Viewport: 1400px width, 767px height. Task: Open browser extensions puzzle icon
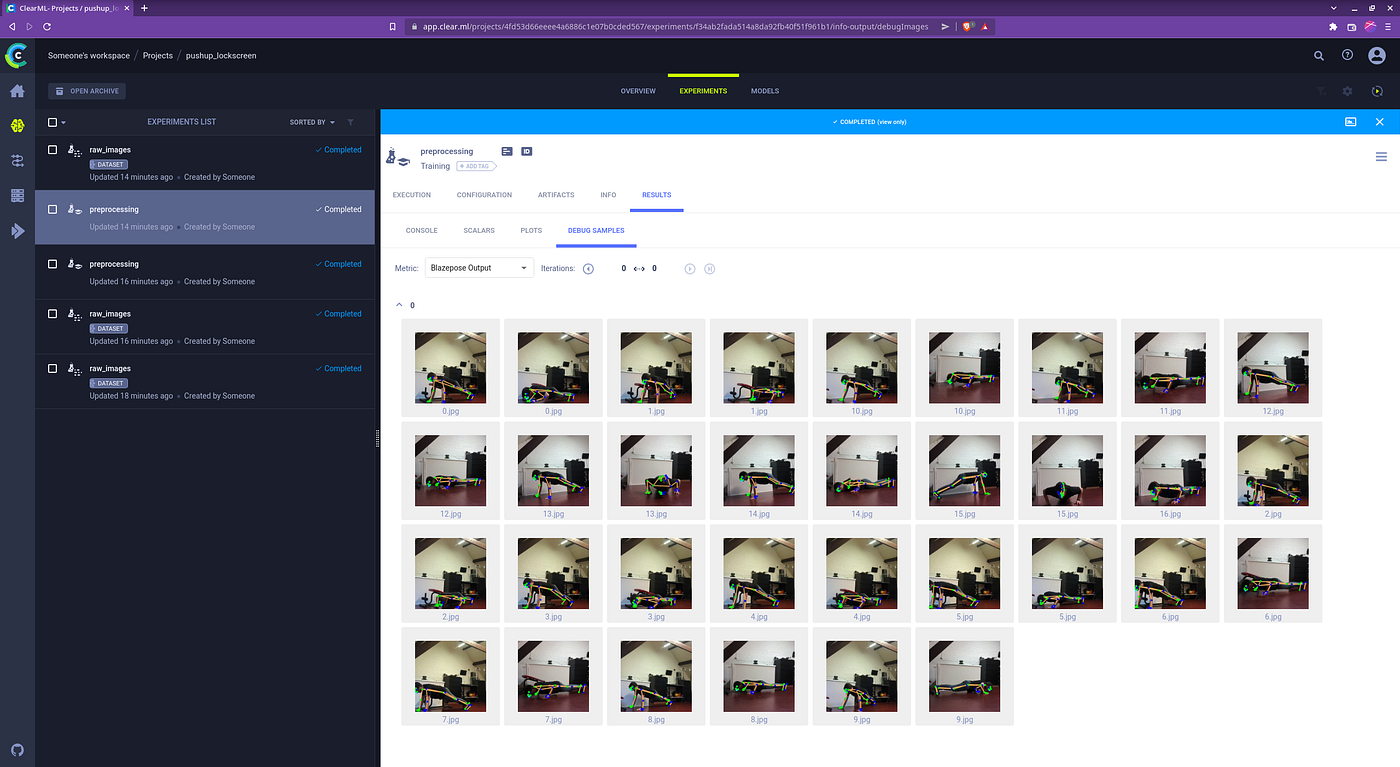(1333, 27)
